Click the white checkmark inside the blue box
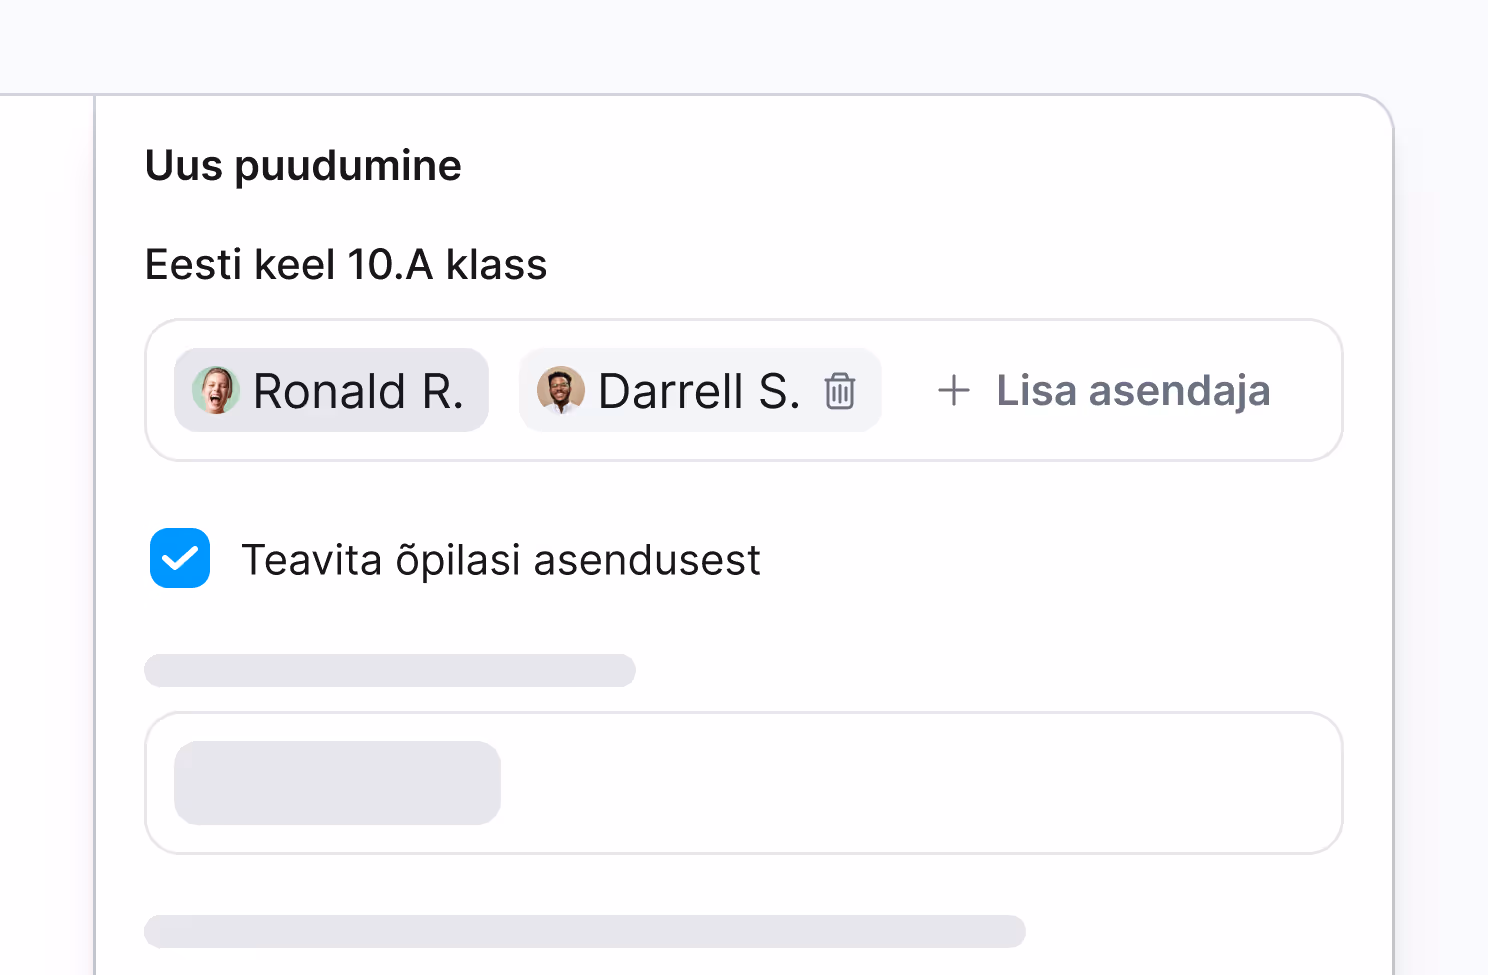This screenshot has width=1488, height=975. pos(180,558)
